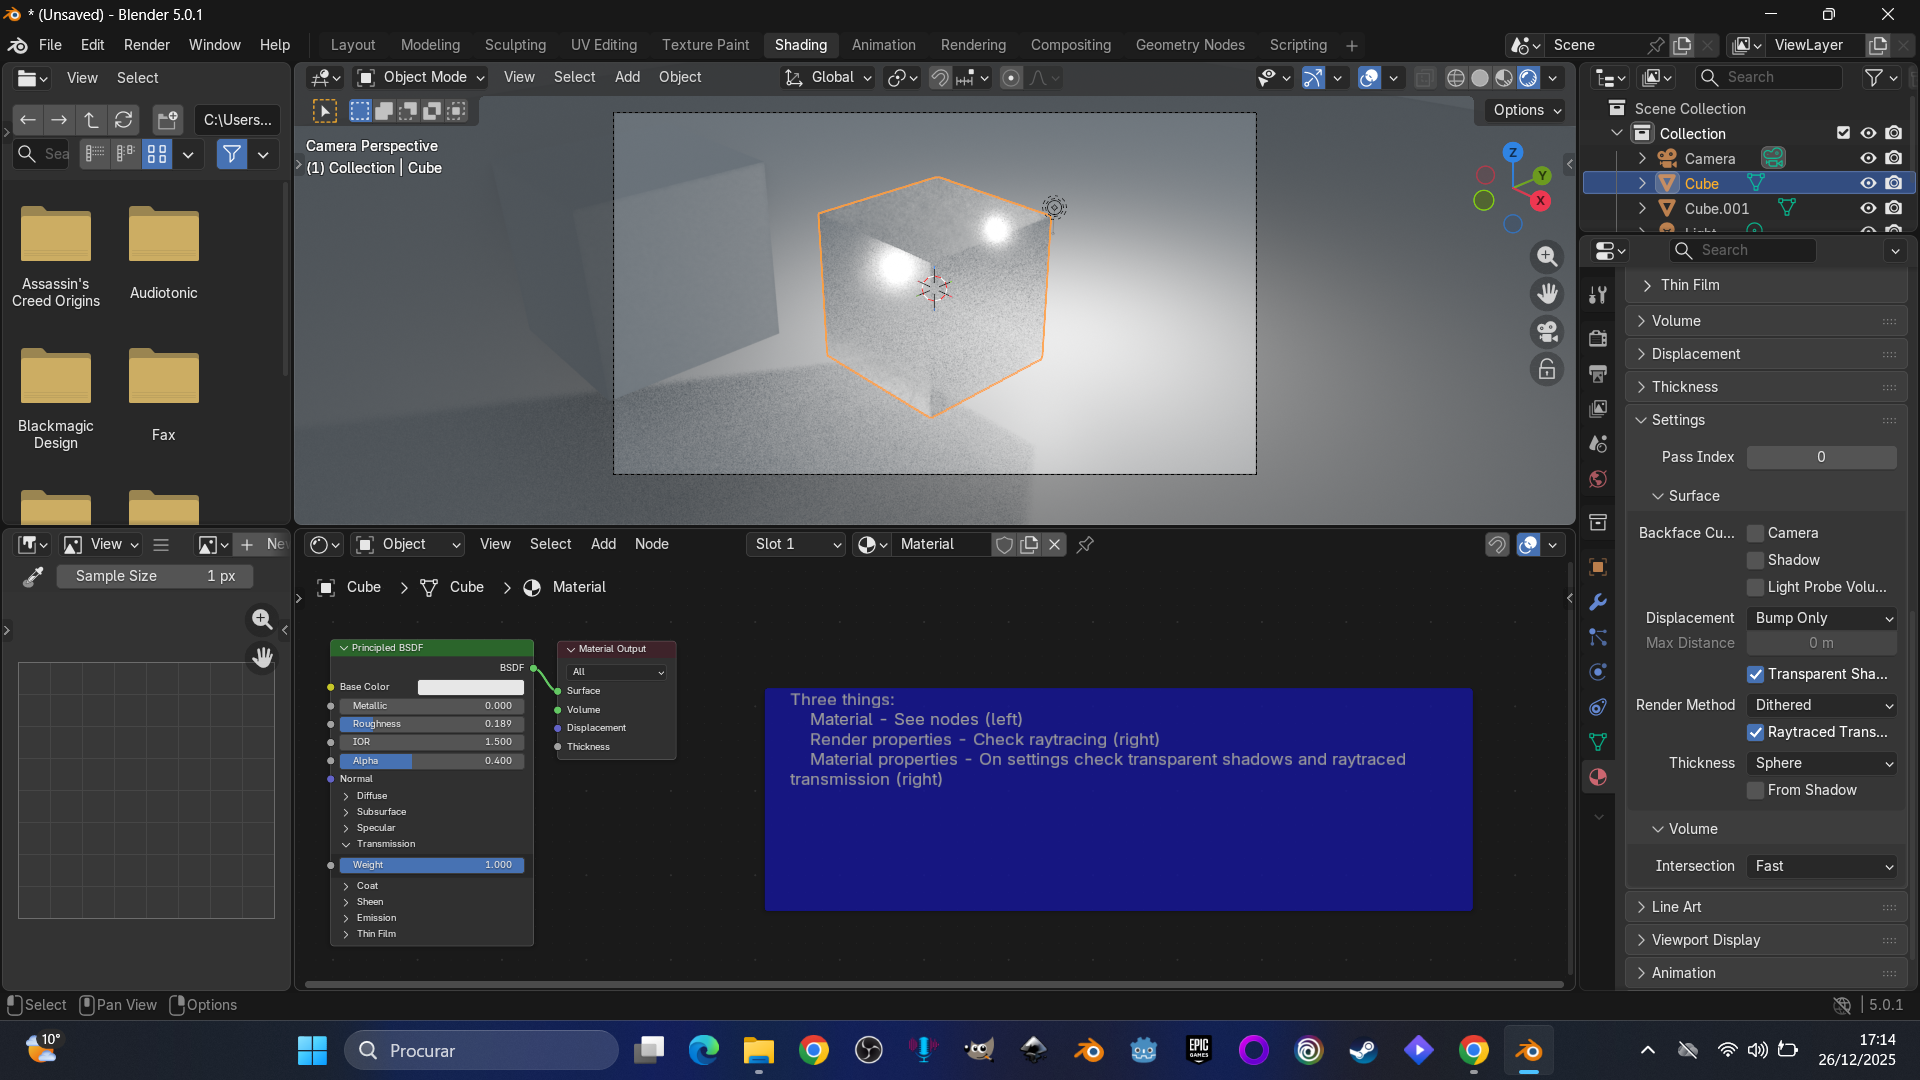This screenshot has width=1920, height=1080.
Task: Open the Modifiers wrench properties tab
Action: pos(1598,602)
